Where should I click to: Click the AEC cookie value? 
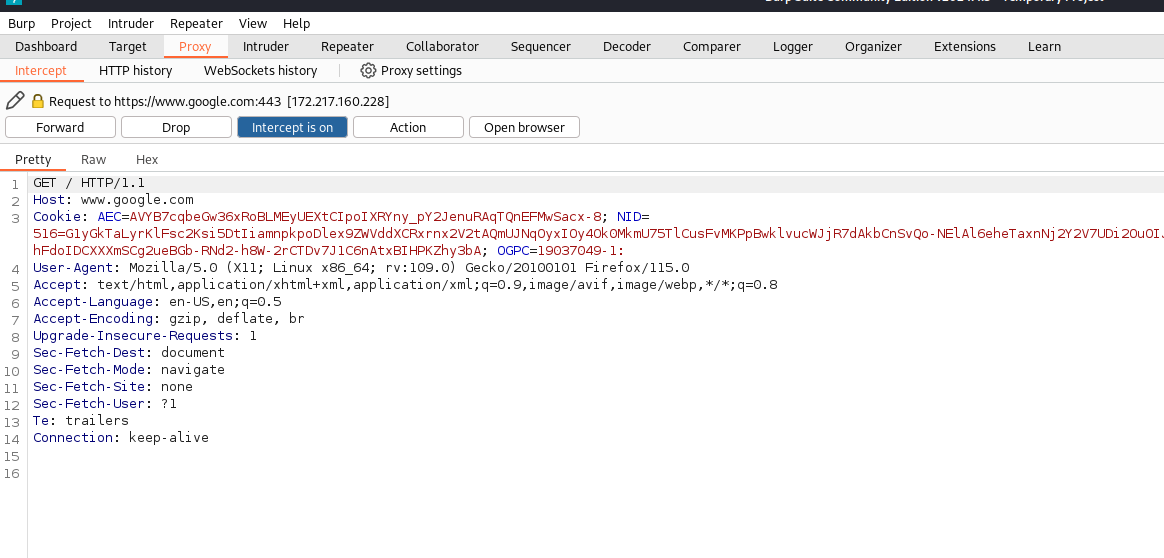[x=365, y=217]
